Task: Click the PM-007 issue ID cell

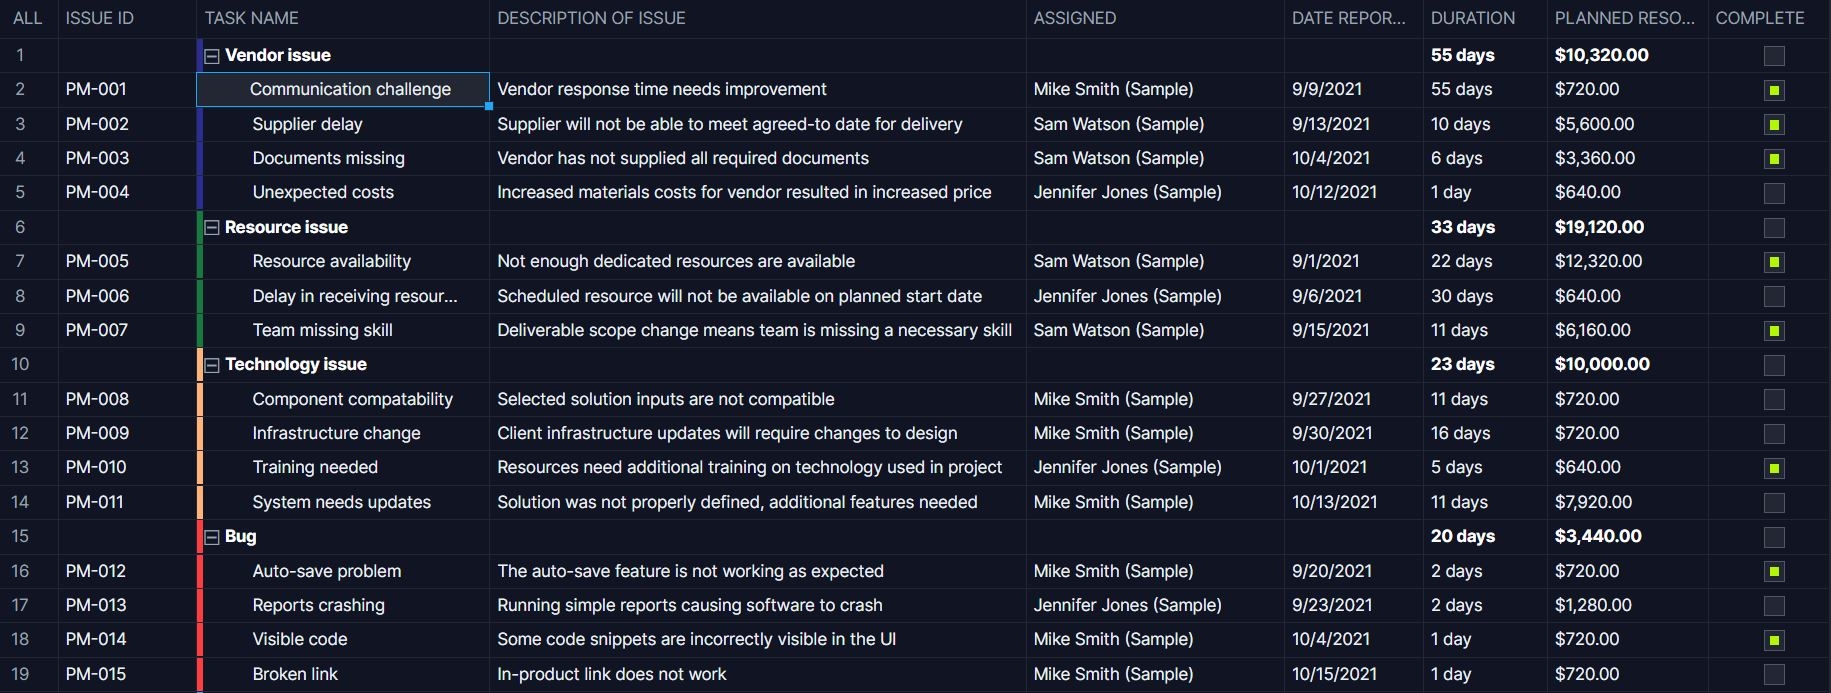Action: (x=97, y=330)
